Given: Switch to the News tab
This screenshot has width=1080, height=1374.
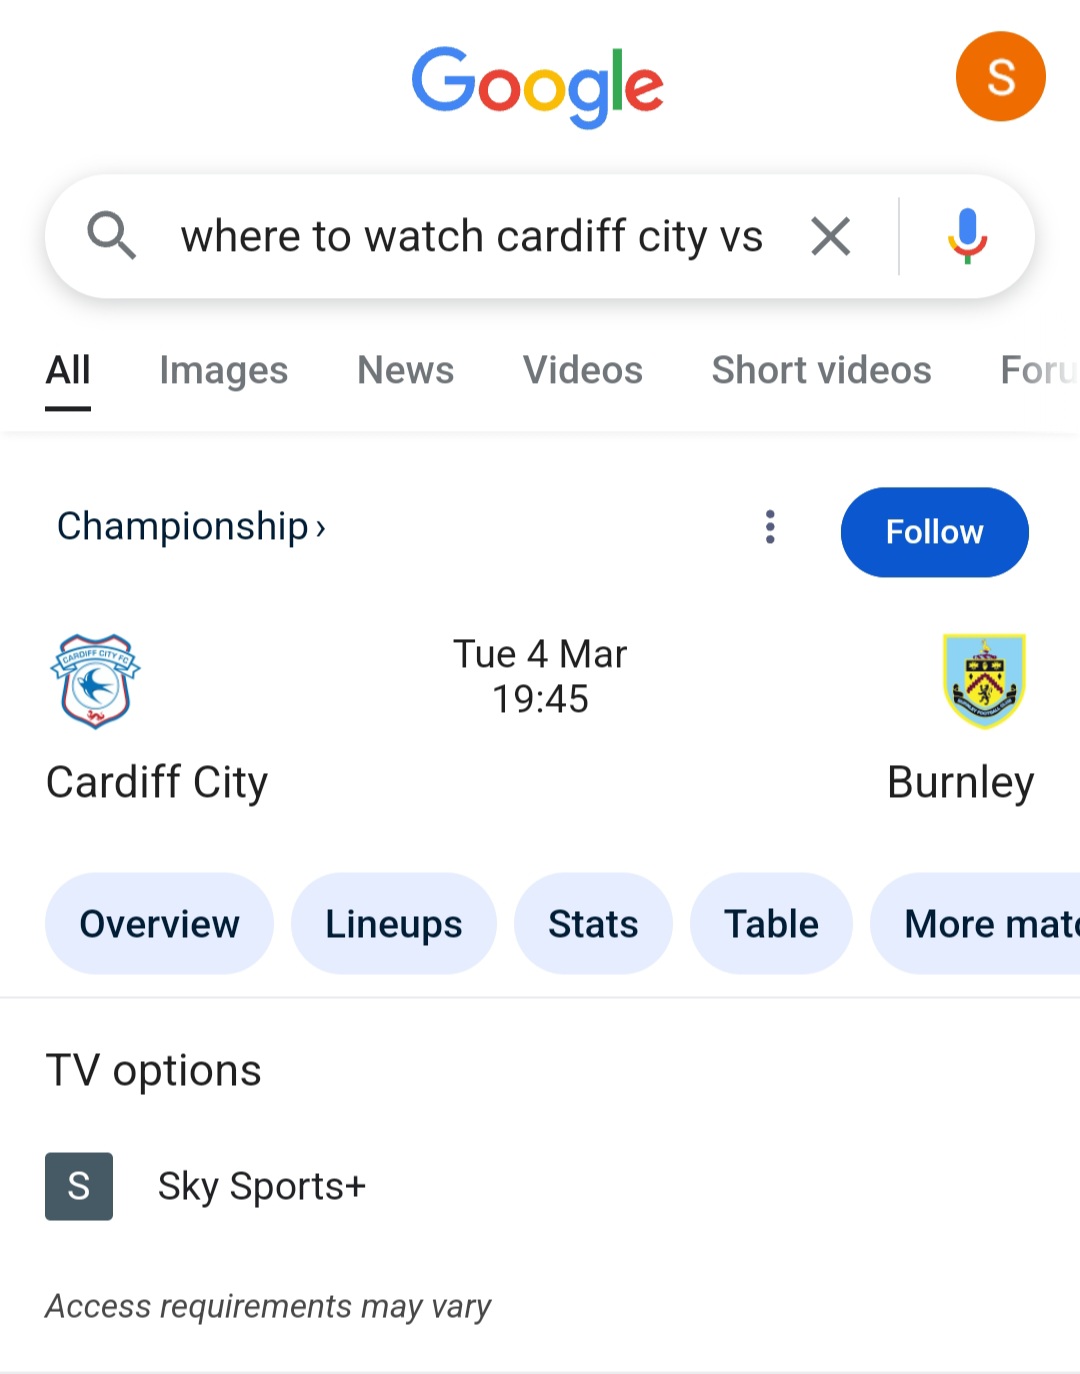Looking at the screenshot, I should tap(405, 370).
